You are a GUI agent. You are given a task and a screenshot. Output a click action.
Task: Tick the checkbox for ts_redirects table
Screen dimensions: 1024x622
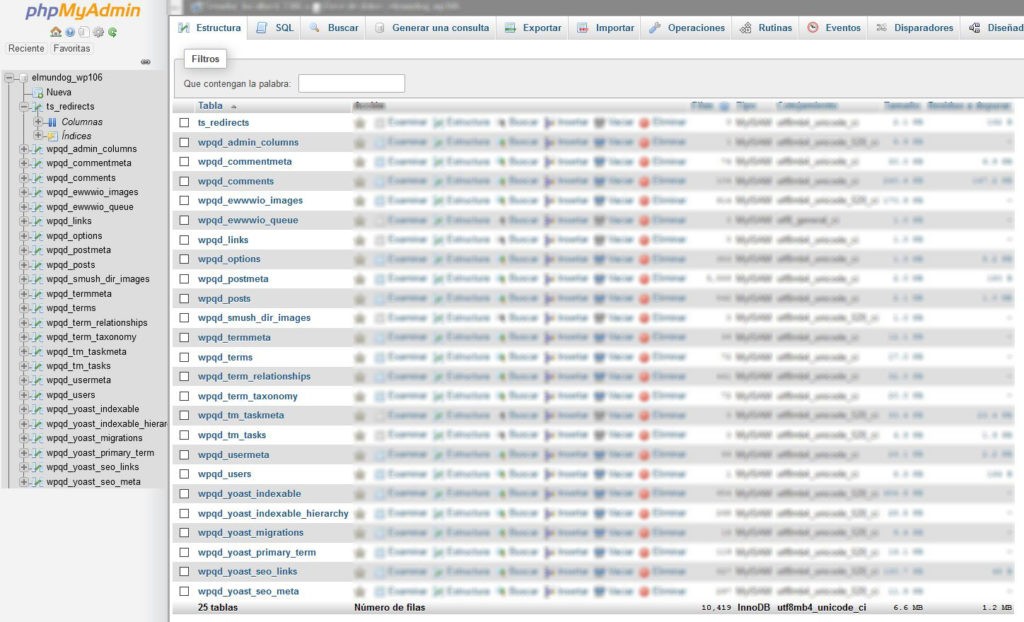point(184,123)
